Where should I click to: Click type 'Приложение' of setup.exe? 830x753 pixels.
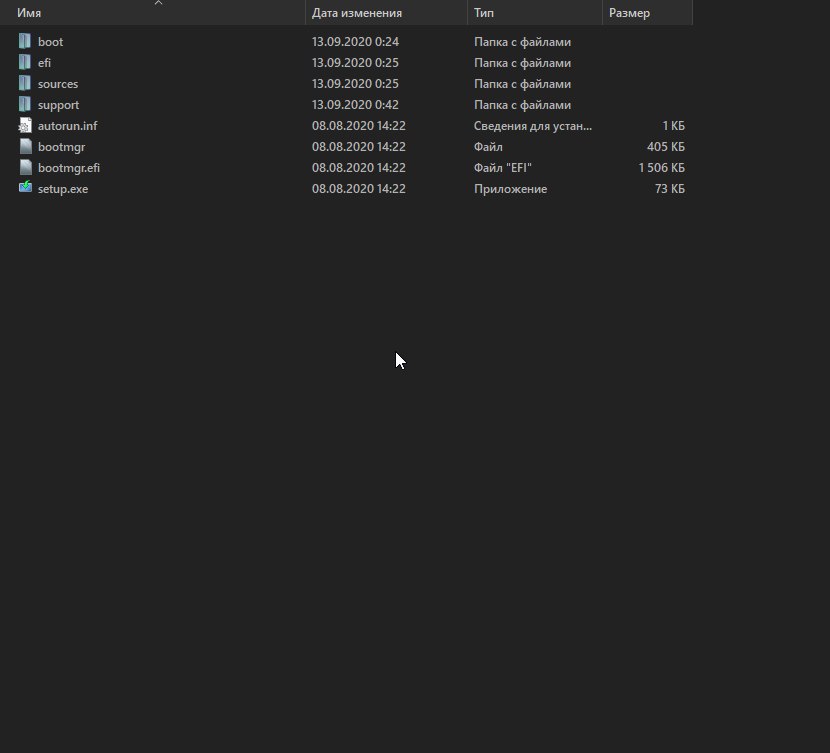pyautogui.click(x=510, y=189)
